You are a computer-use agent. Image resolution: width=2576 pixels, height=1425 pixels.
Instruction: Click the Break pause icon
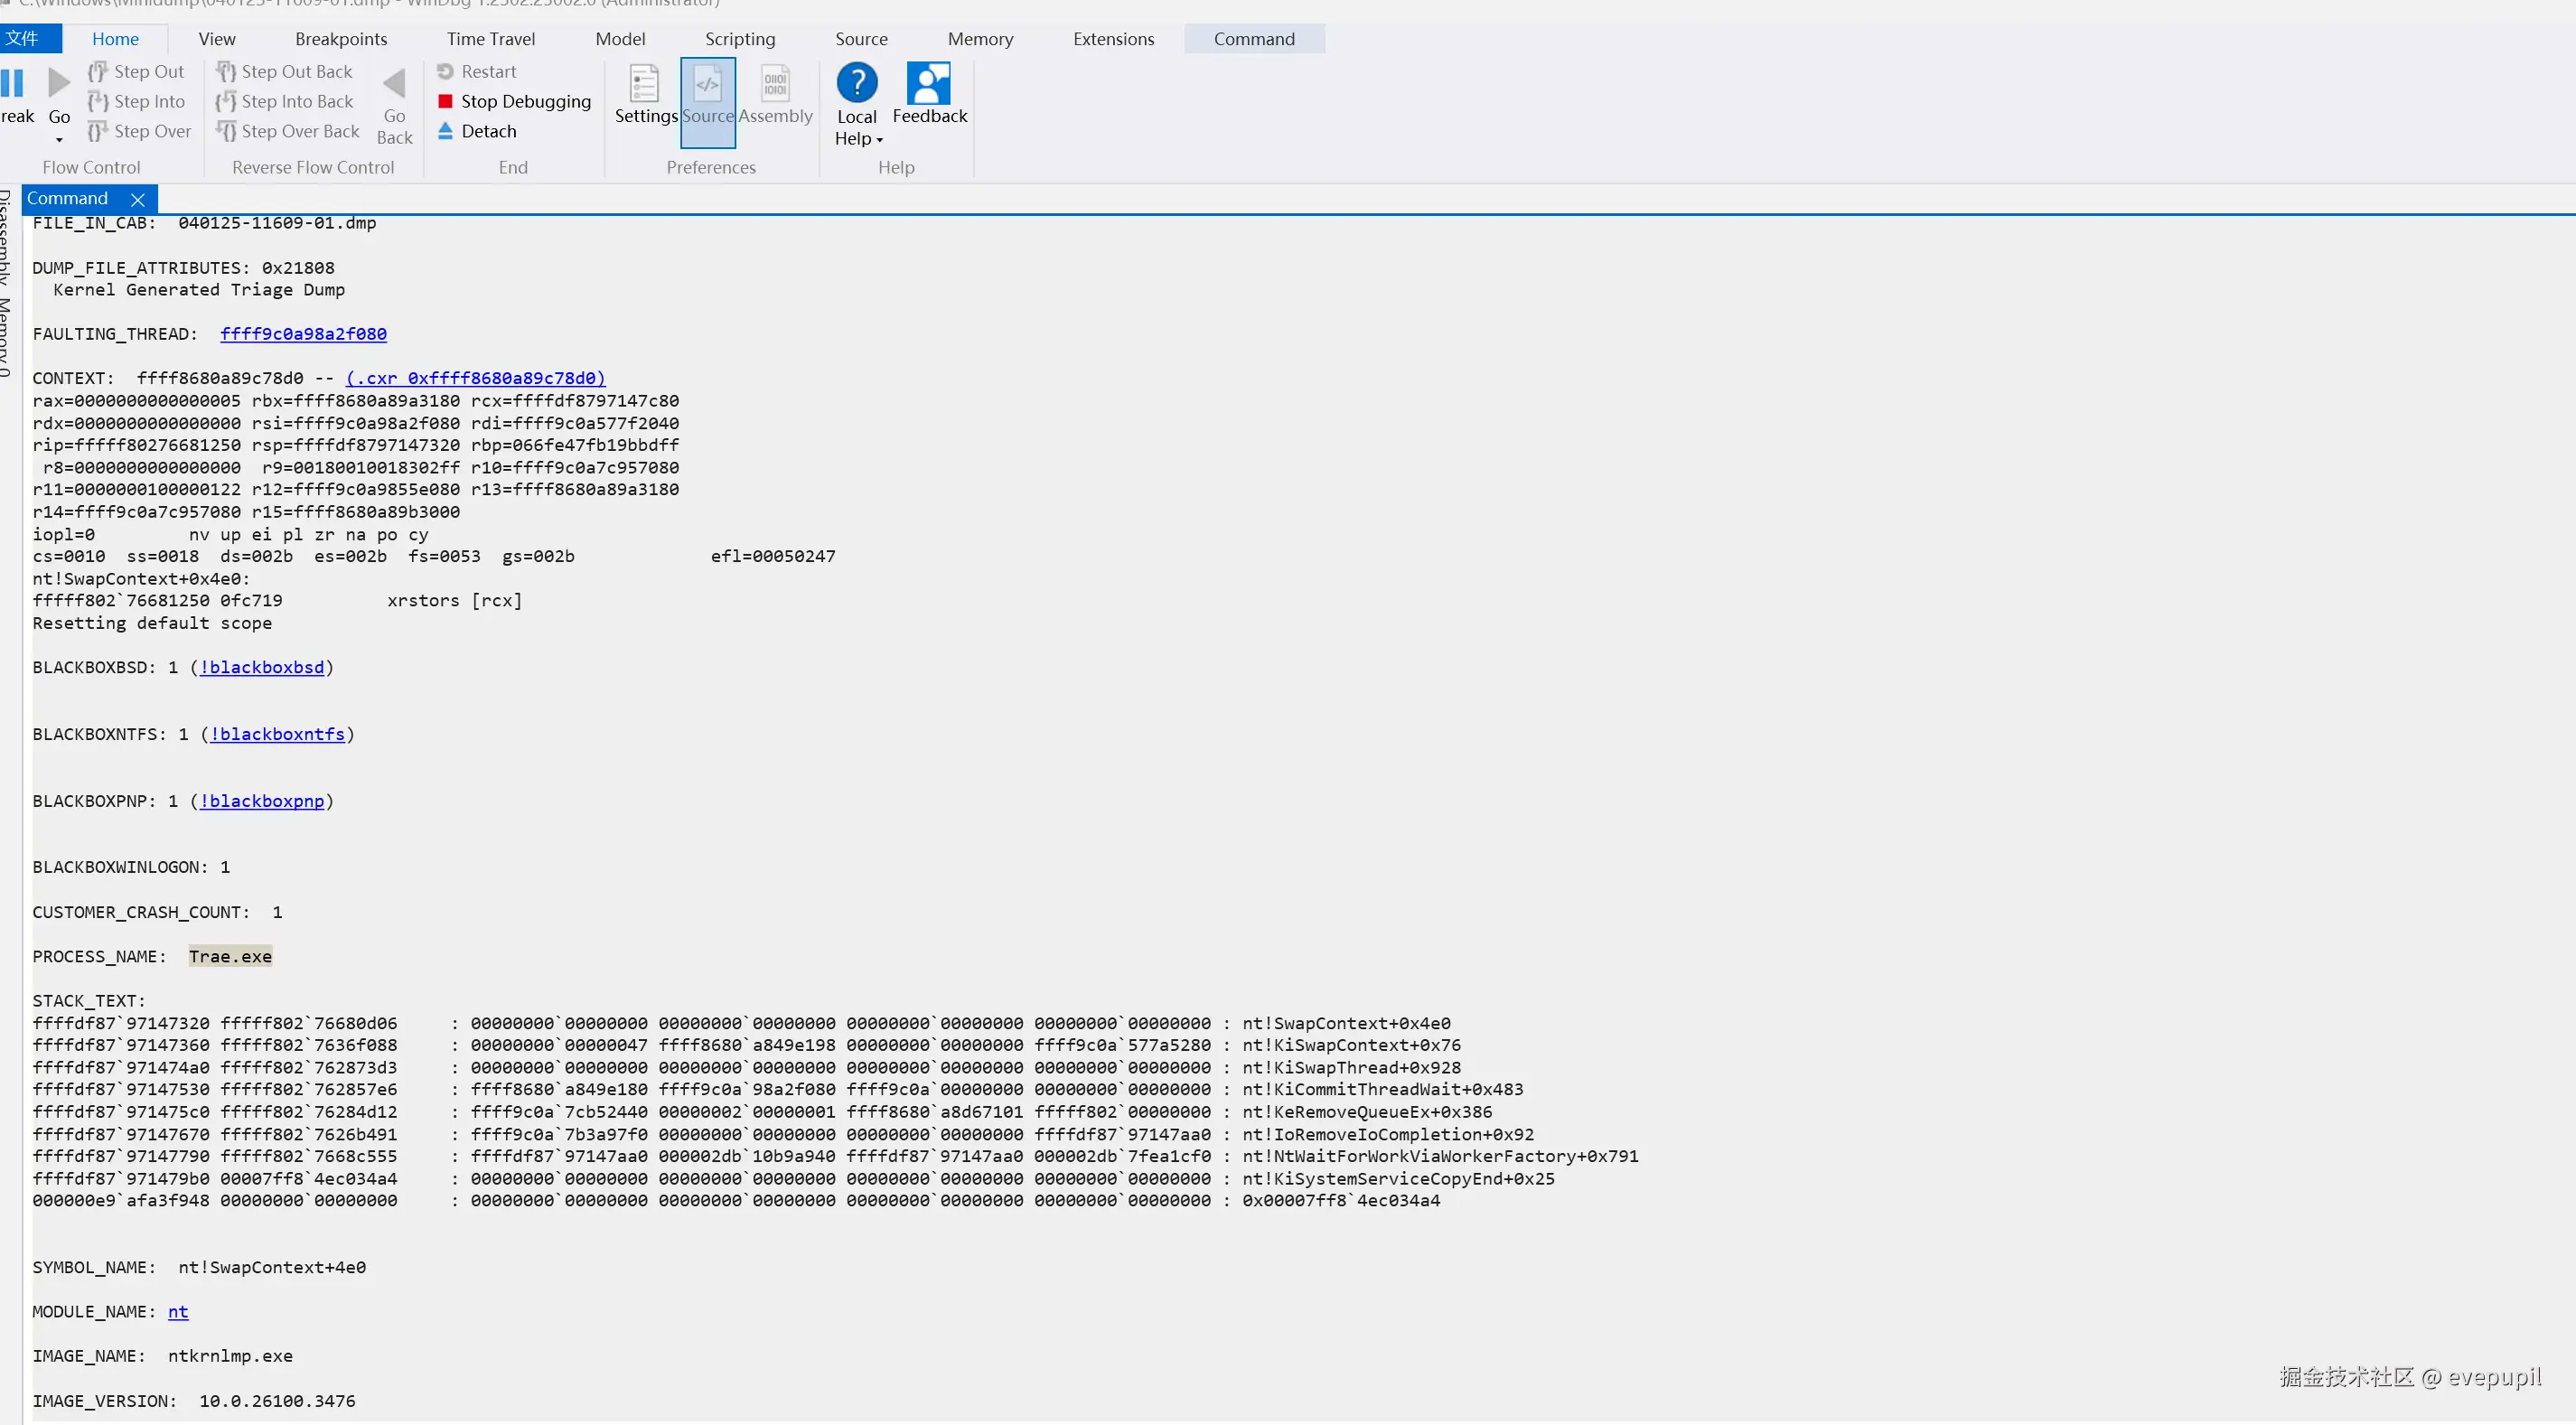tap(12, 84)
